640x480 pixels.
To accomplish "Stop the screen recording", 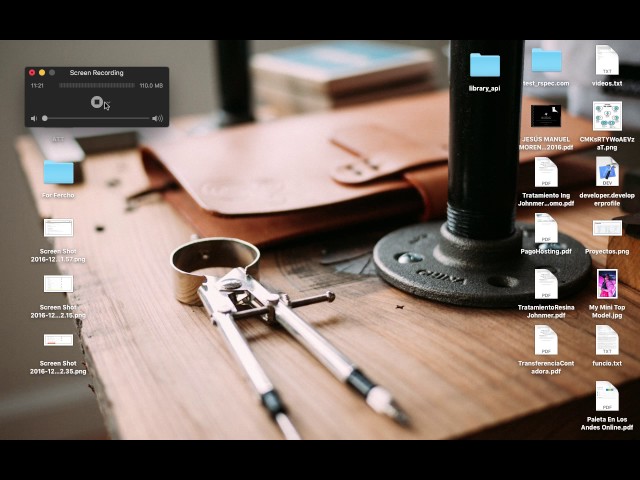I will click(x=97, y=102).
